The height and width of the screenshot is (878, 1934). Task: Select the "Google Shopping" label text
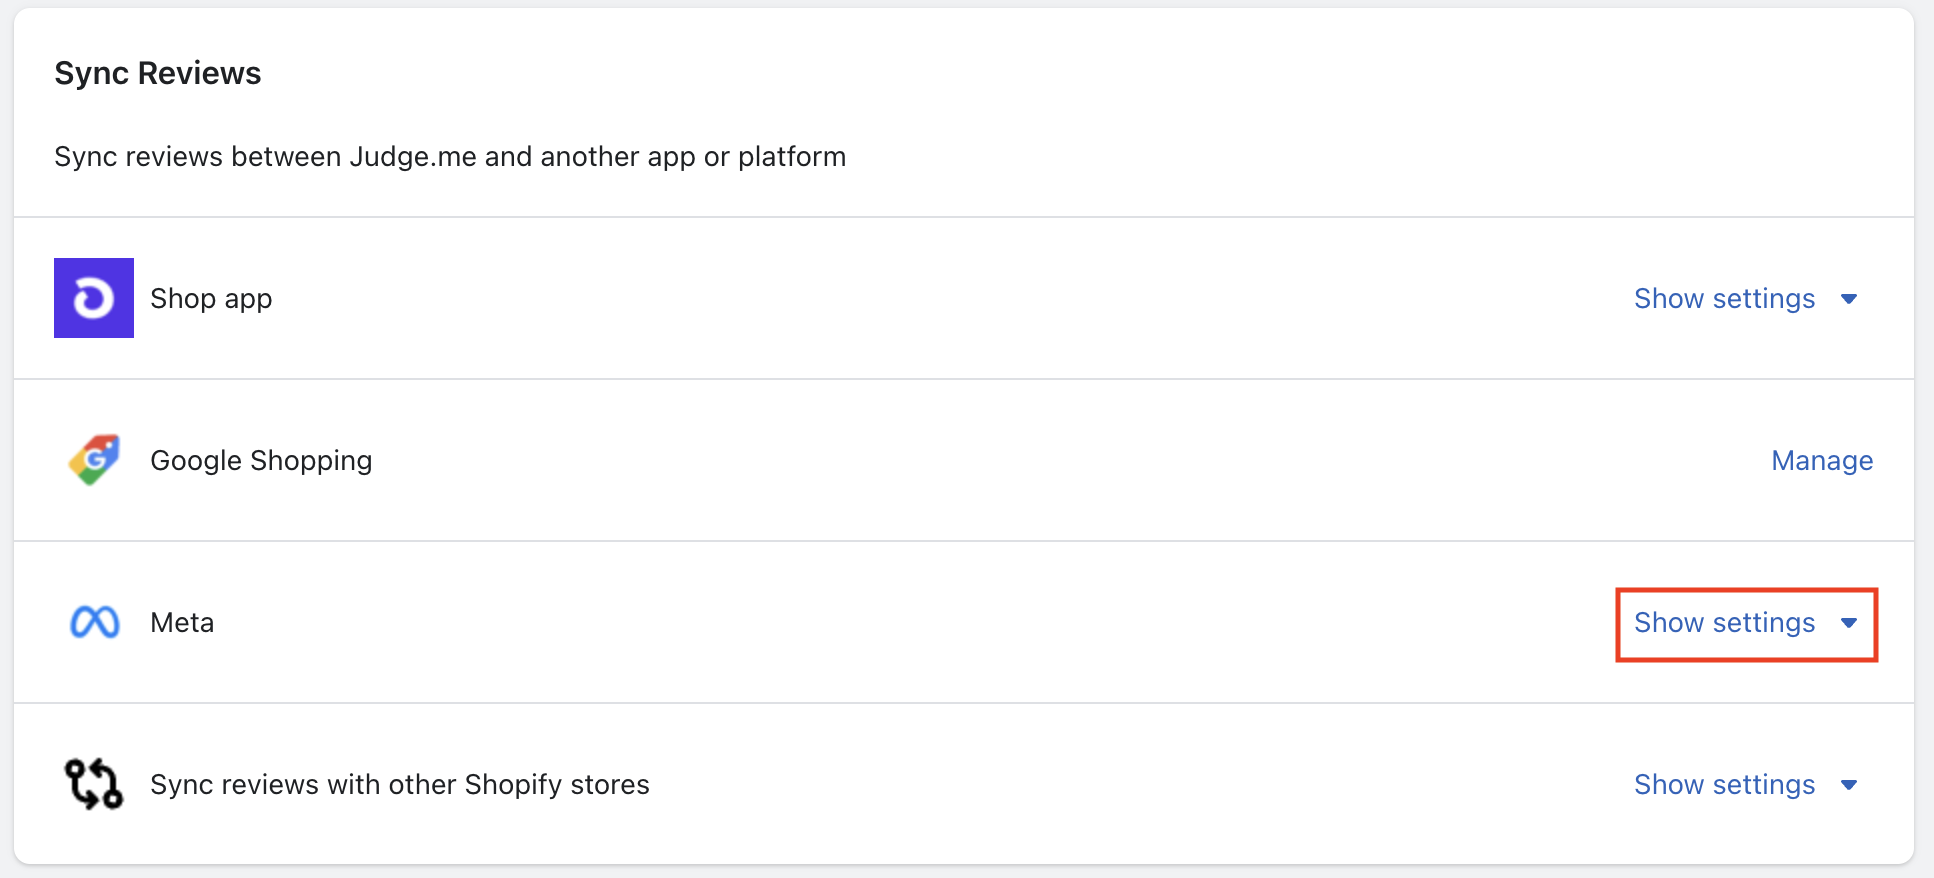coord(261,461)
